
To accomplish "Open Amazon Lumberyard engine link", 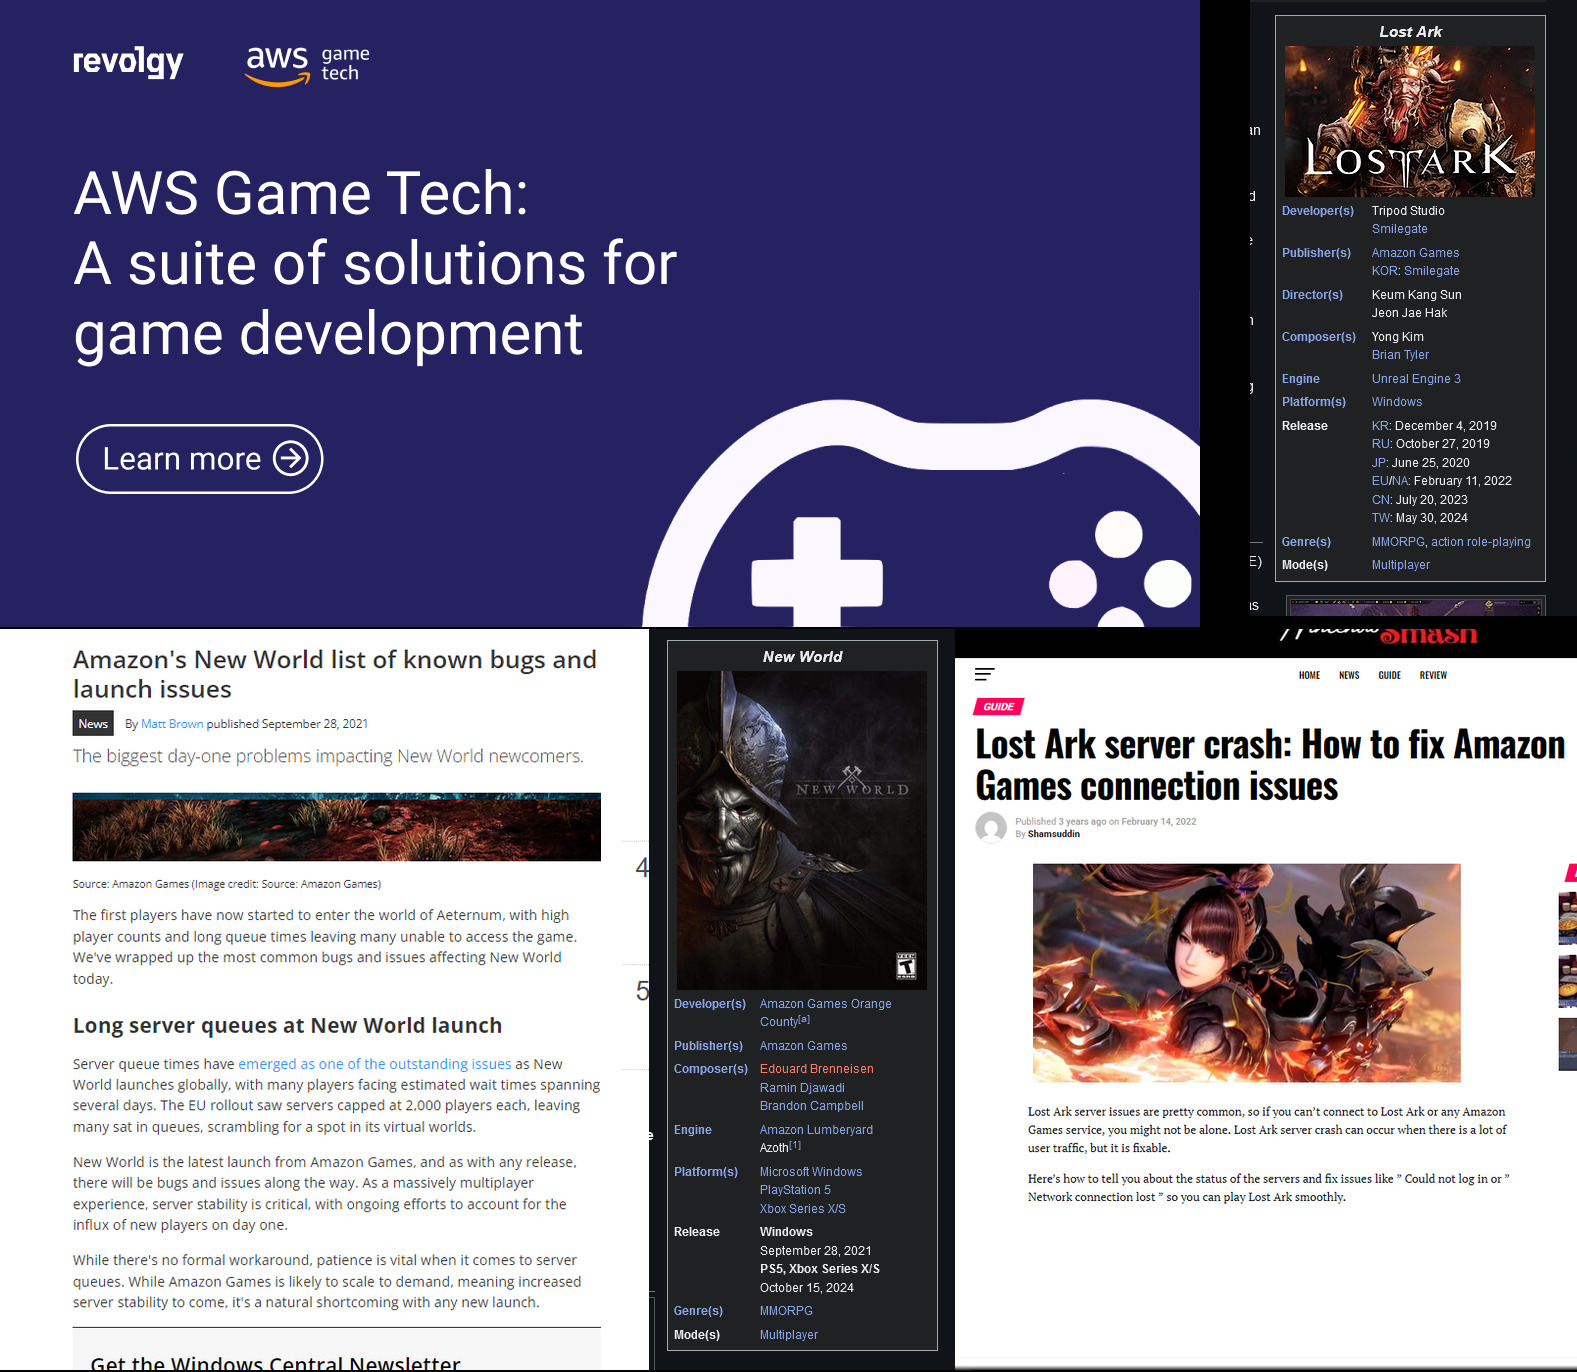I will pos(816,1130).
